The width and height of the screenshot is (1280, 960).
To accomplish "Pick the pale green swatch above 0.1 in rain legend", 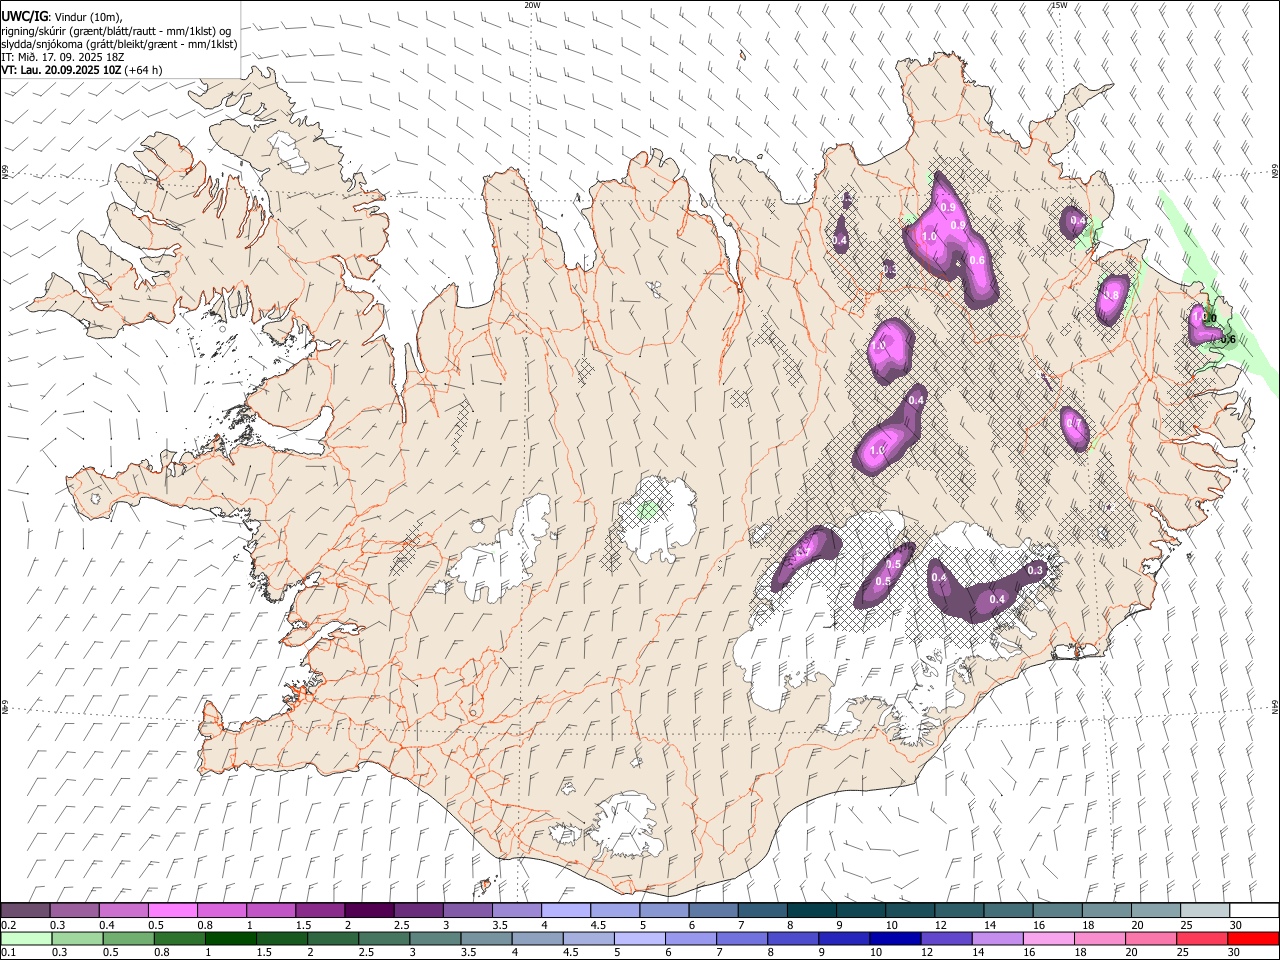I will [x=25, y=939].
